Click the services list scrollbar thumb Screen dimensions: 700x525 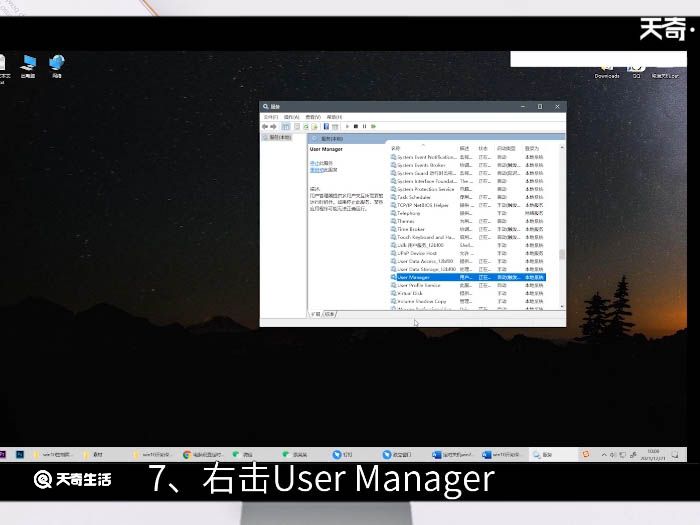(x=562, y=254)
